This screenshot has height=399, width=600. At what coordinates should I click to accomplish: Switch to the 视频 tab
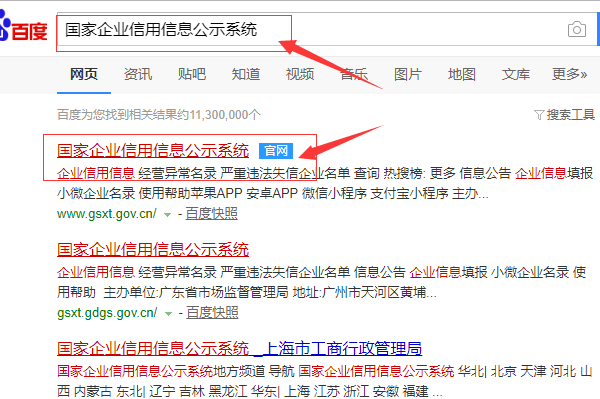coord(300,74)
